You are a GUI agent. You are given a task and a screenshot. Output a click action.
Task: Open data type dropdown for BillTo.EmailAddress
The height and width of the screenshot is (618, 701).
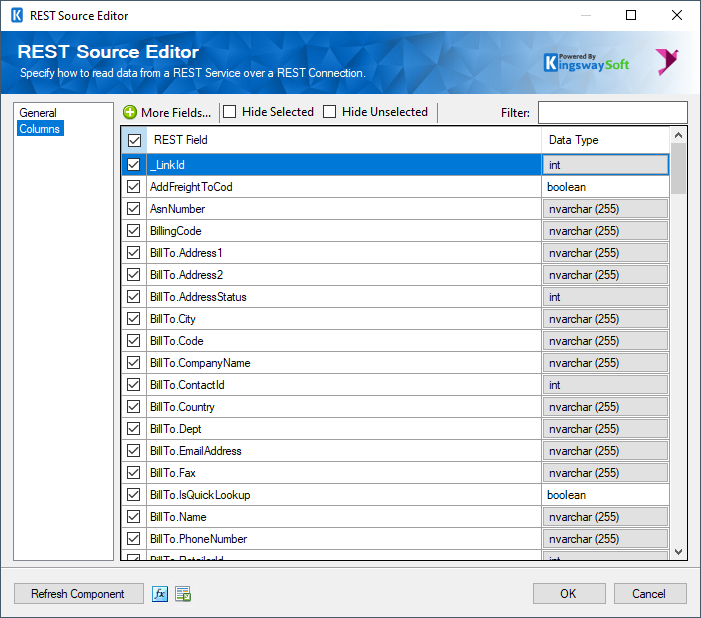click(605, 451)
